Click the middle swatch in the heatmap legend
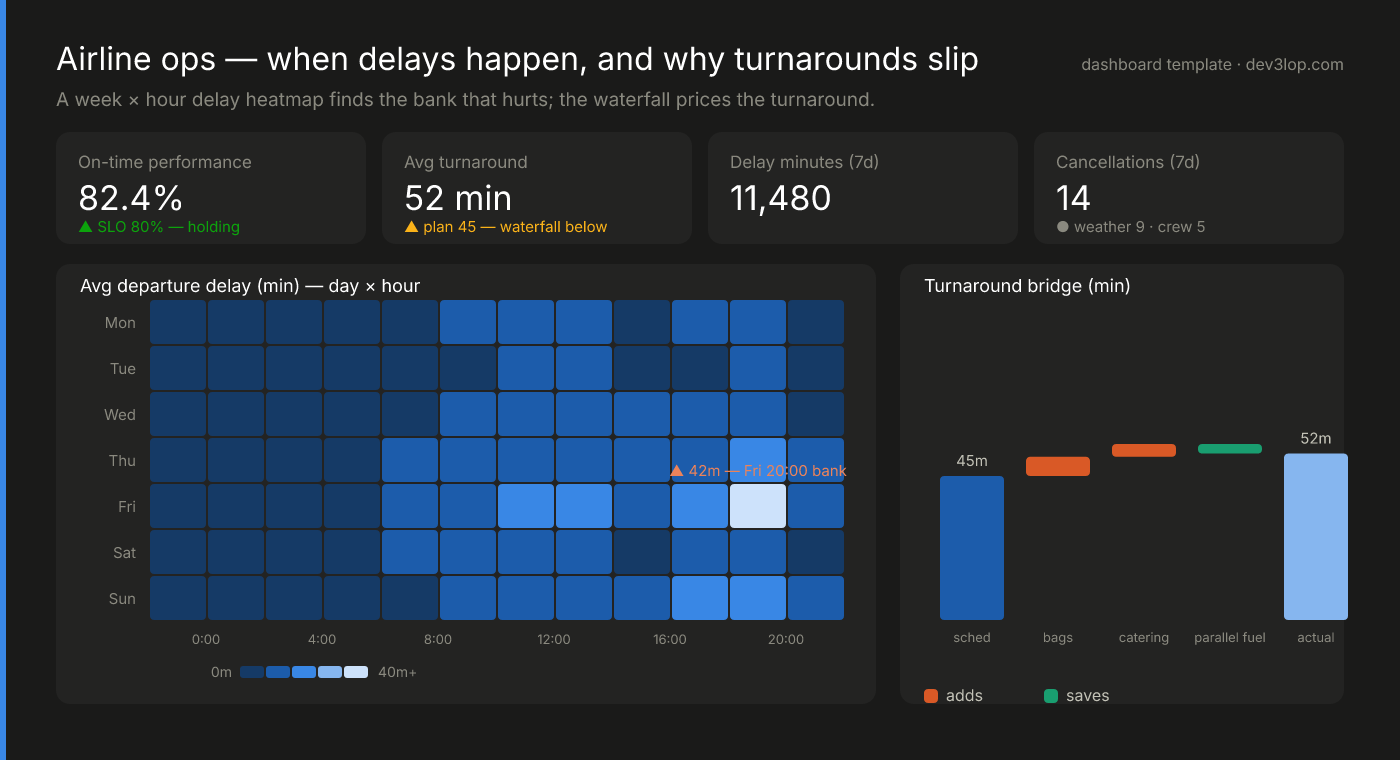 click(304, 672)
